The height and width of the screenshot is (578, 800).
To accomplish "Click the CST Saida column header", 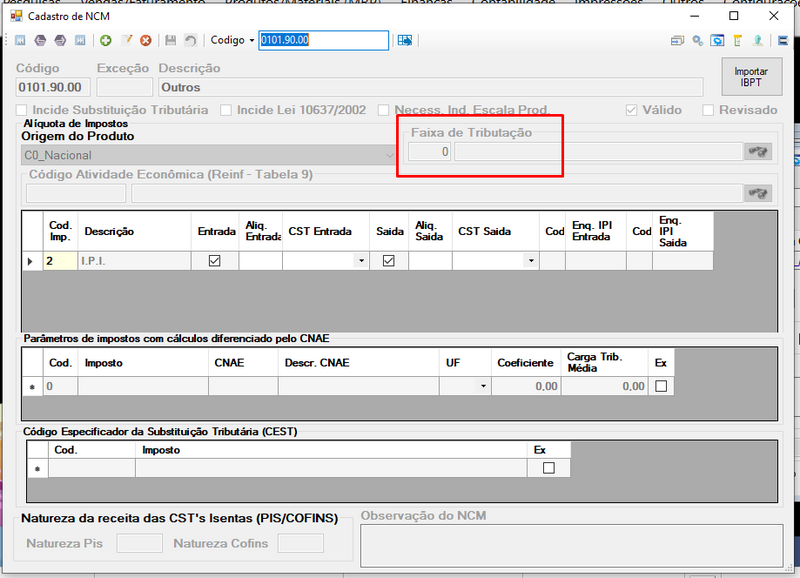I will click(x=495, y=231).
